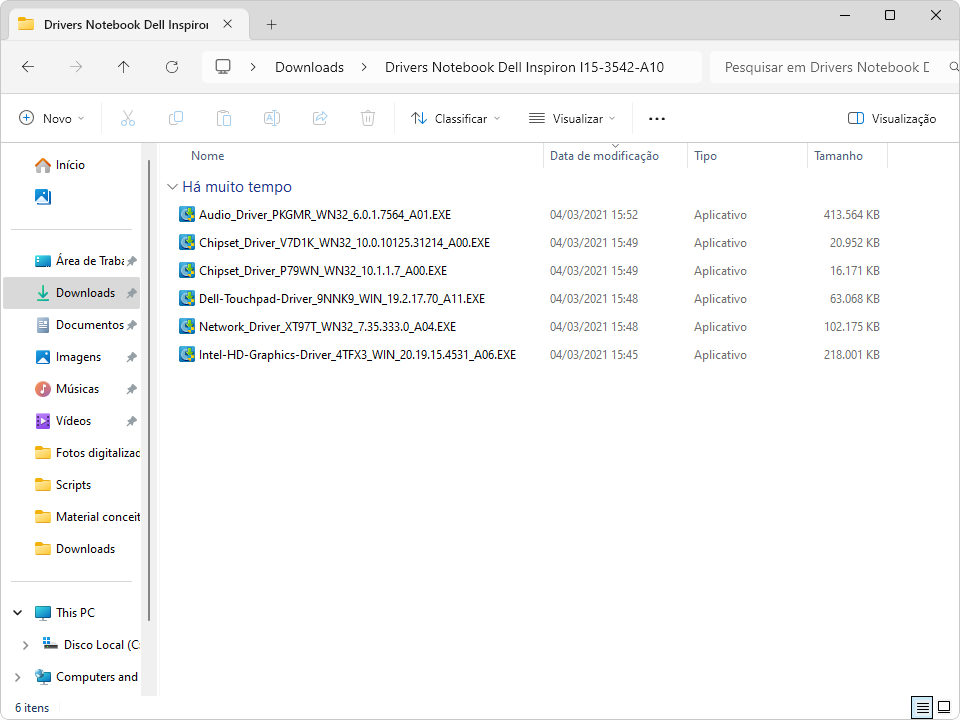
Task: Click the search magnifier icon
Action: pos(953,67)
